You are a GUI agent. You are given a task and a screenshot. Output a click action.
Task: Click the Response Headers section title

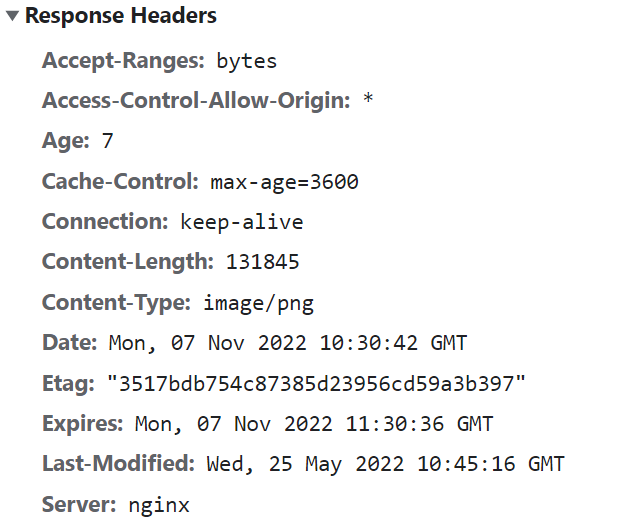(x=120, y=17)
